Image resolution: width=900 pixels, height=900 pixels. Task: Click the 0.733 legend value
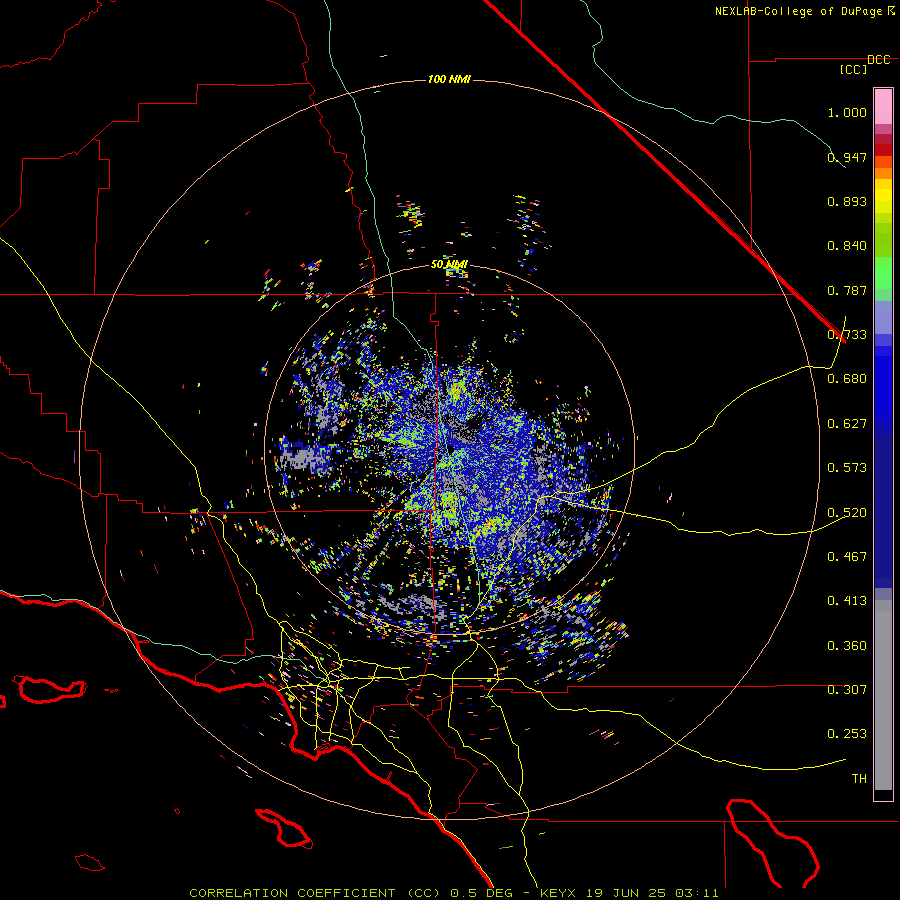coord(847,335)
